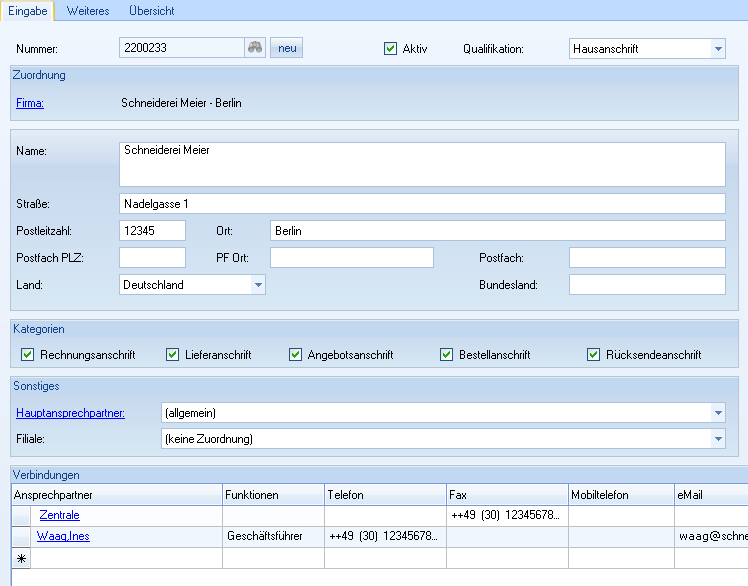This screenshot has height=586, width=748.
Task: Expand the Land dropdown list
Action: pyautogui.click(x=258, y=285)
